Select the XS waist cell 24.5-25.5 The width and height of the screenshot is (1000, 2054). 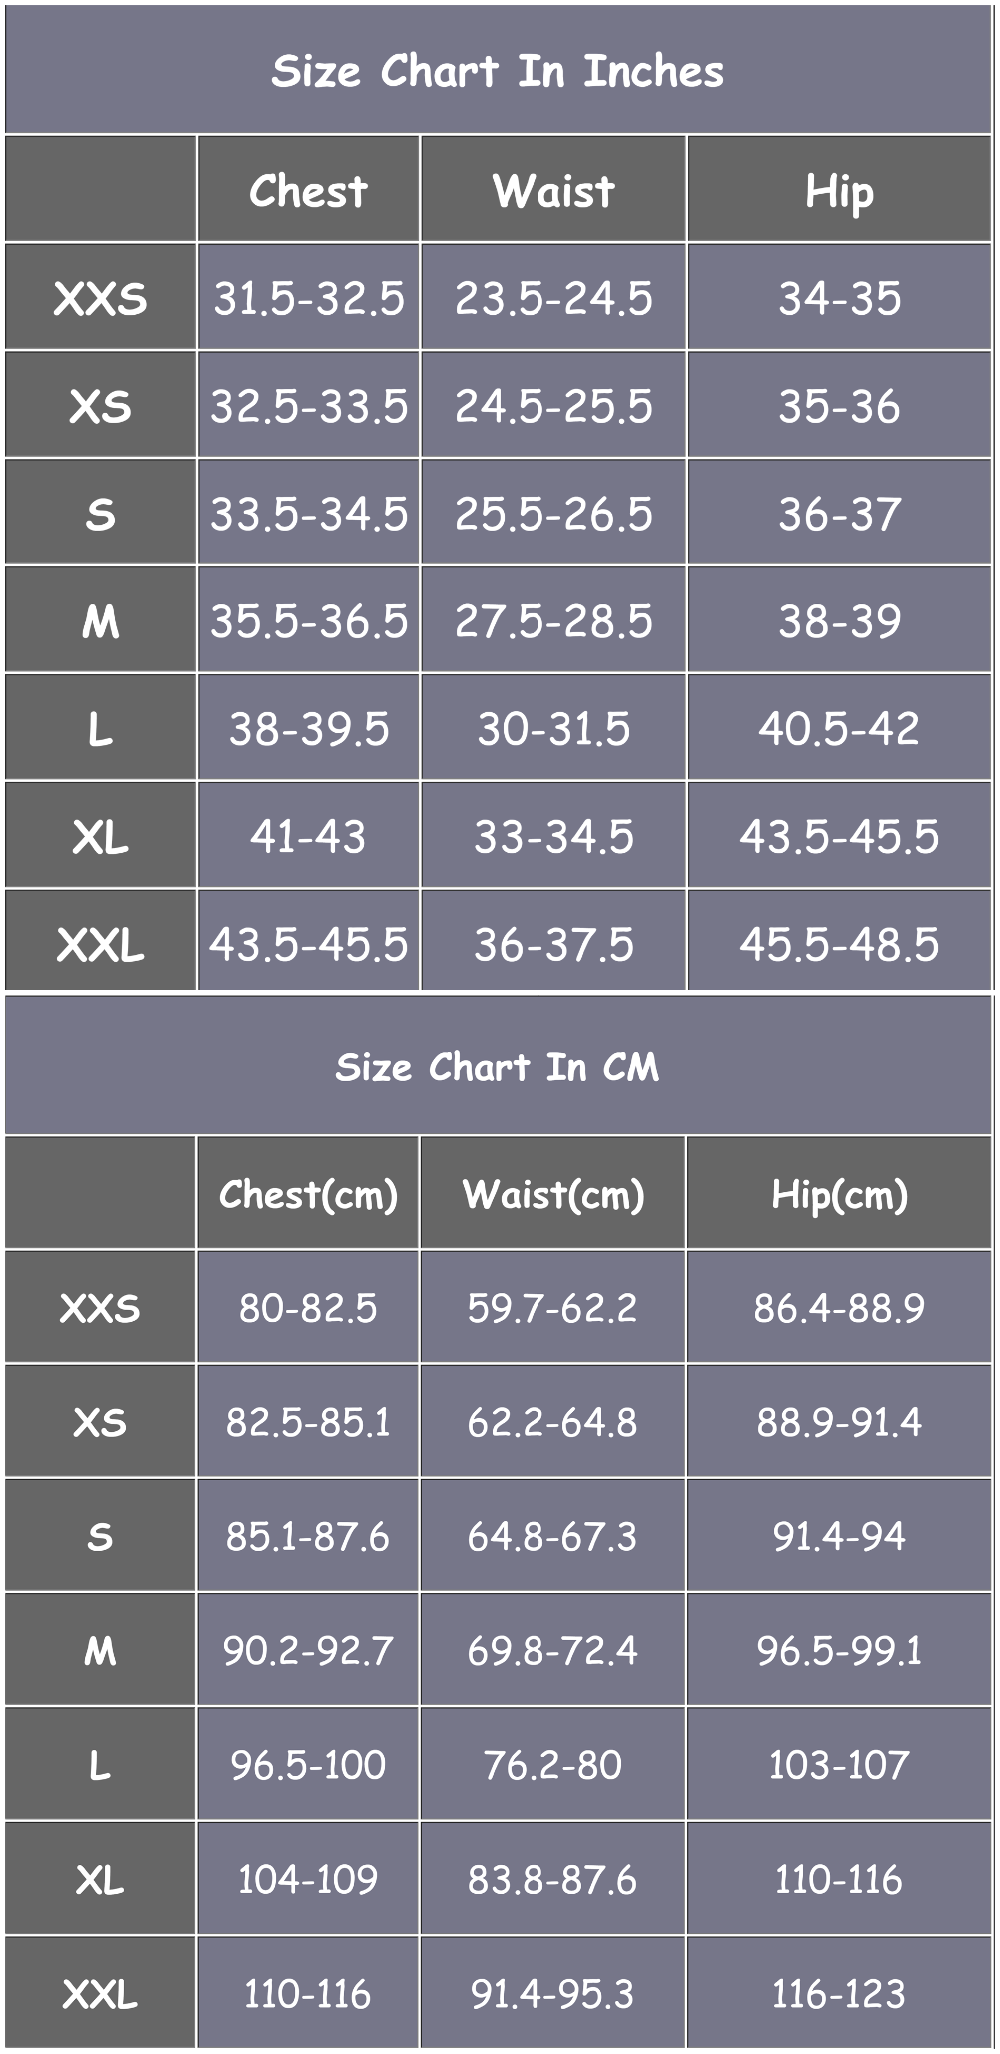click(x=553, y=406)
